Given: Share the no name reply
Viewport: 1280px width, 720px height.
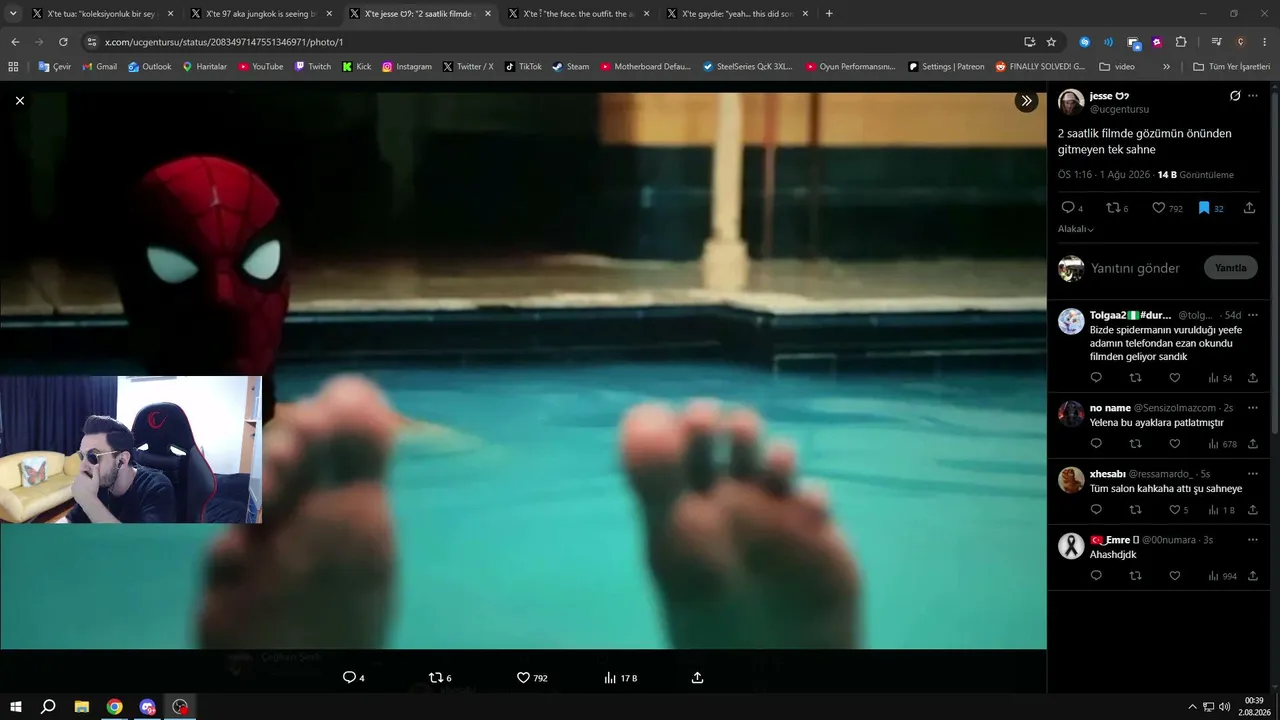Looking at the screenshot, I should tap(1253, 444).
